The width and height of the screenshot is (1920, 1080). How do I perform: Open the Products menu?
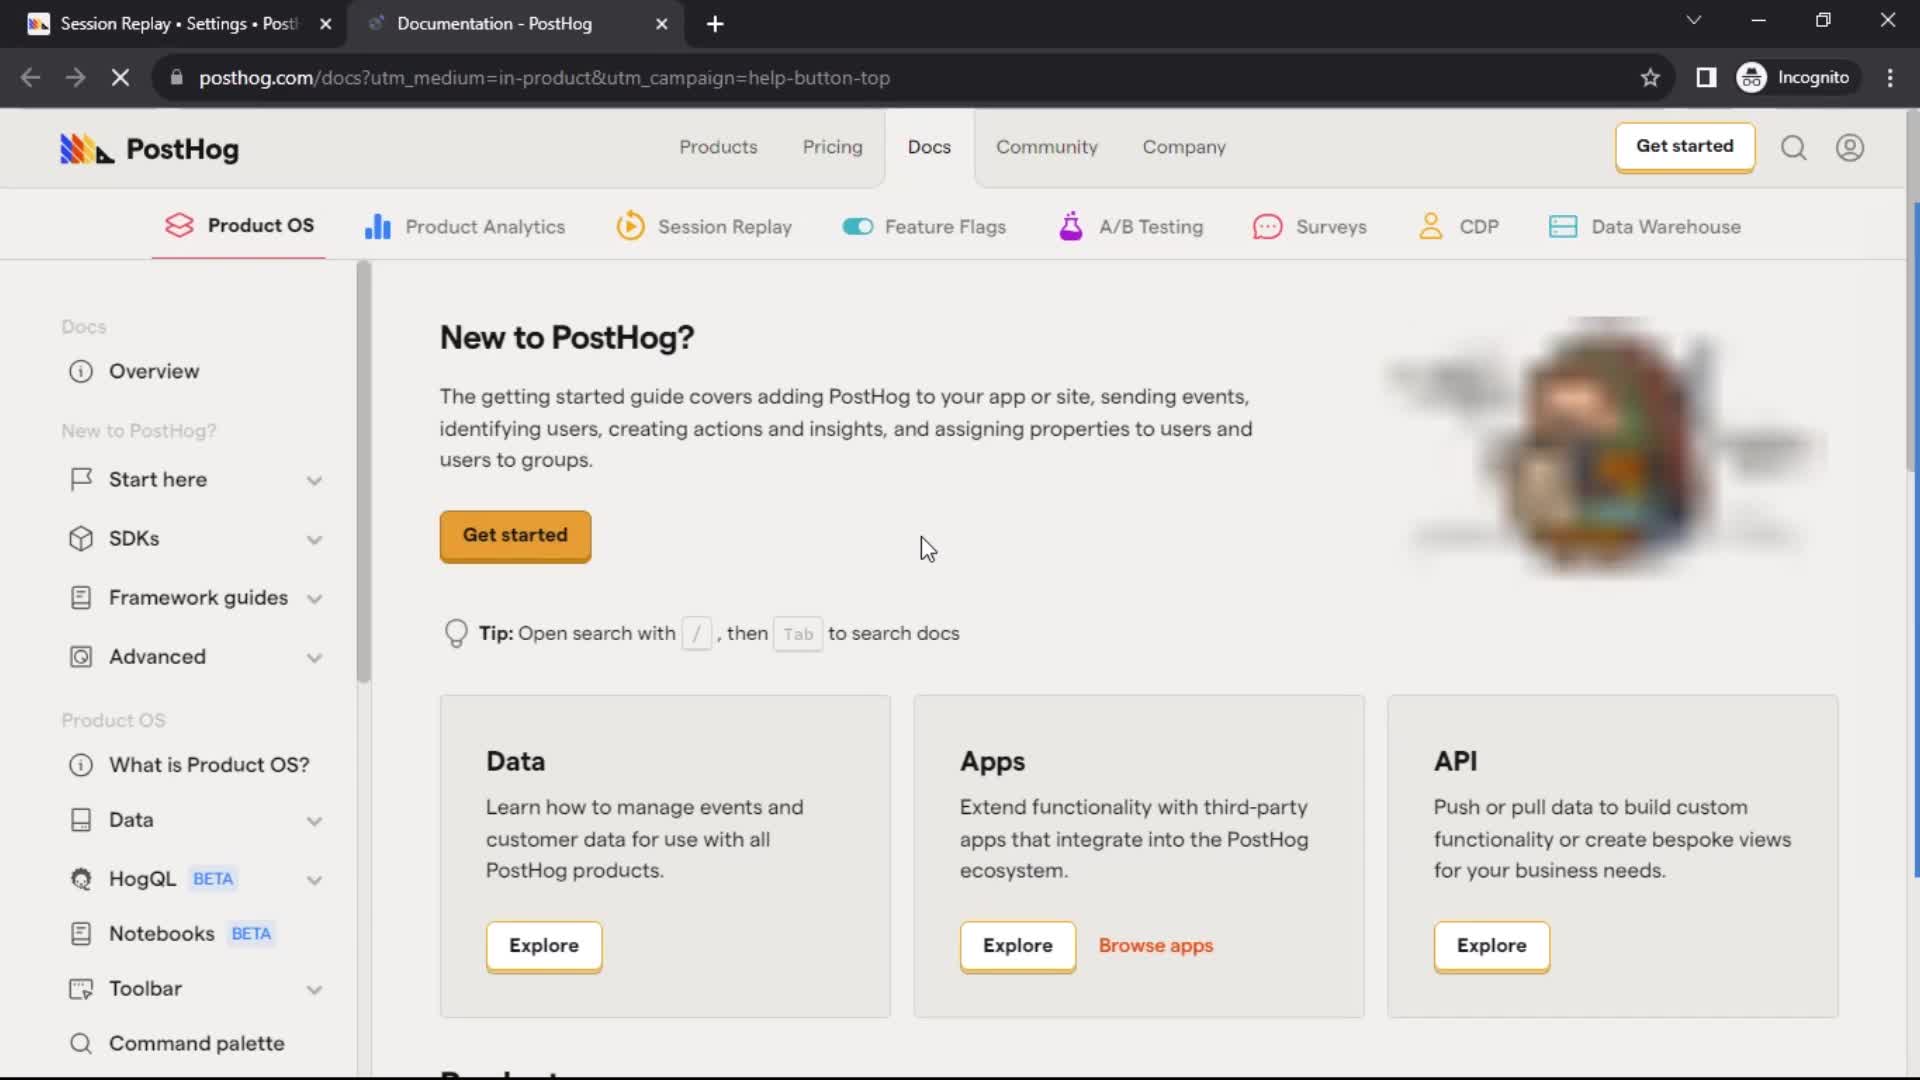point(718,147)
